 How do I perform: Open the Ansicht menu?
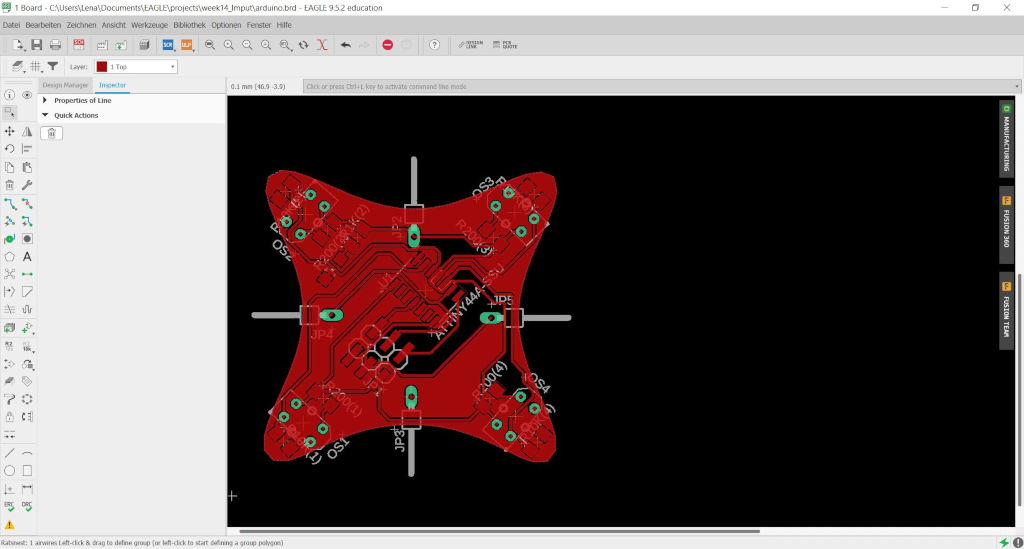[x=114, y=25]
